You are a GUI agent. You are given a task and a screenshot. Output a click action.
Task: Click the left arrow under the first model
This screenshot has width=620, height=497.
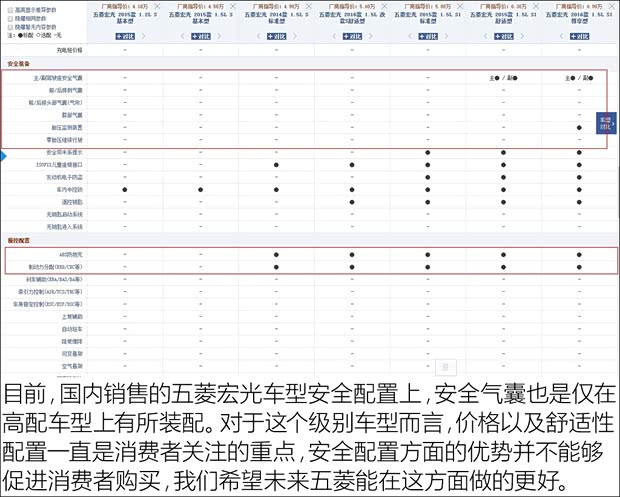(103, 35)
